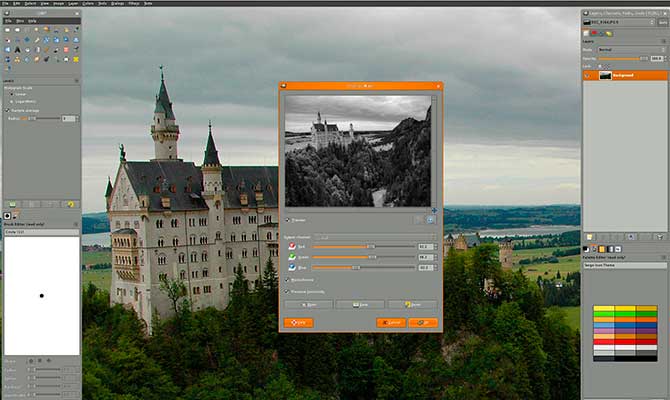Click the green channel icon in mixer
The height and width of the screenshot is (400, 670).
point(292,256)
